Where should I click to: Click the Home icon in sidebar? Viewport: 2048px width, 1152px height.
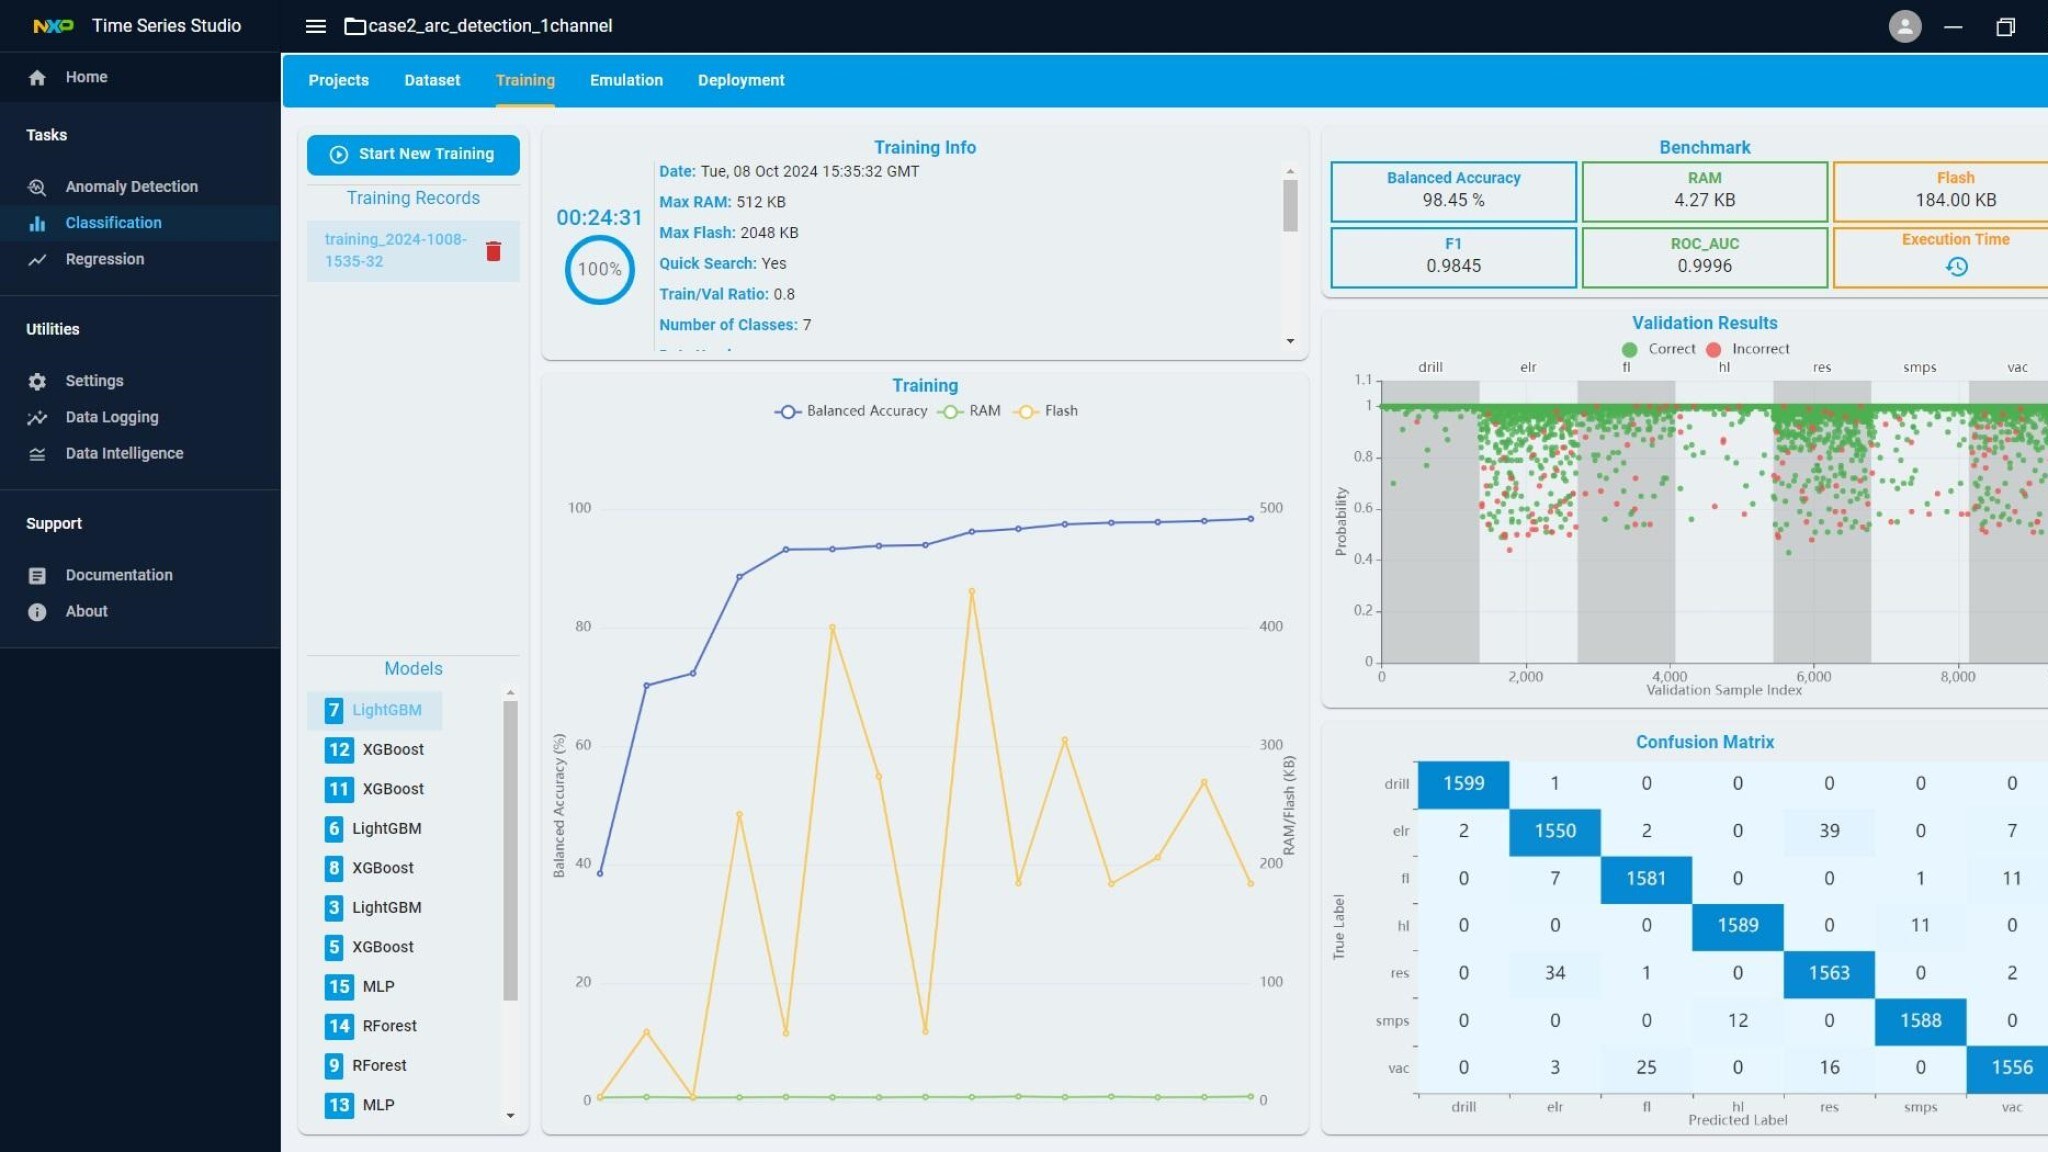point(37,77)
